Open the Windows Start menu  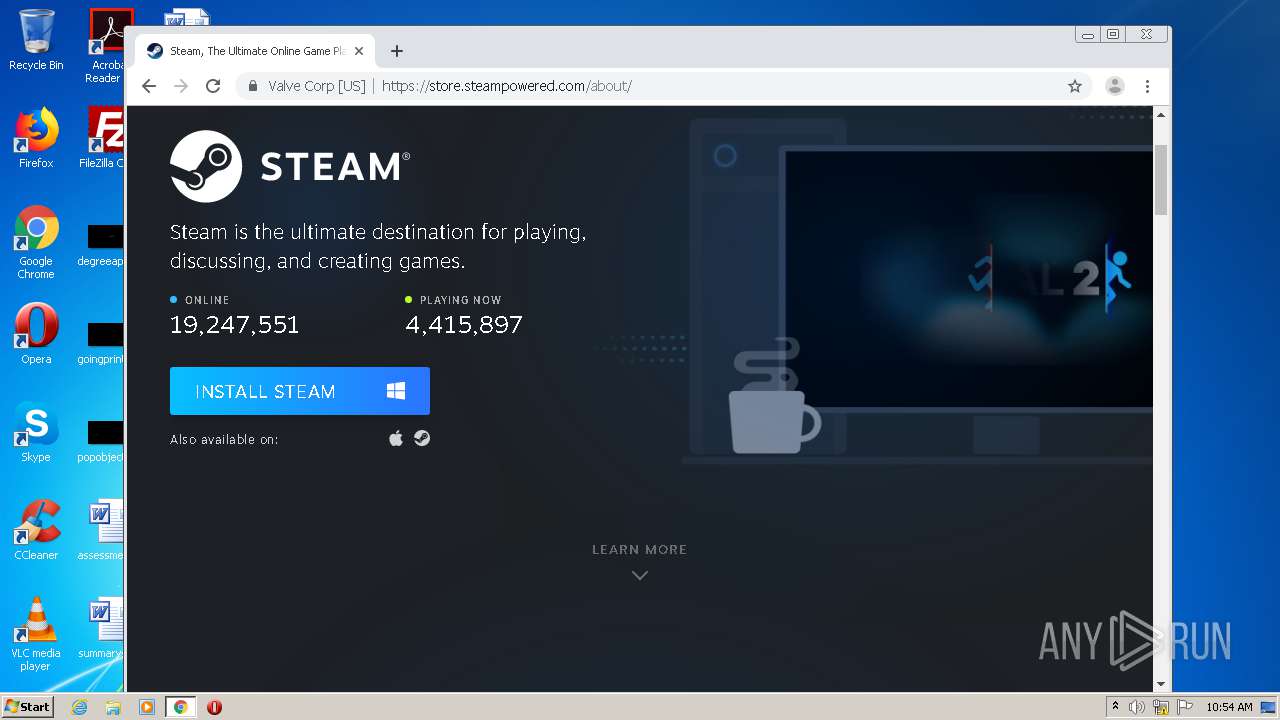pos(28,707)
